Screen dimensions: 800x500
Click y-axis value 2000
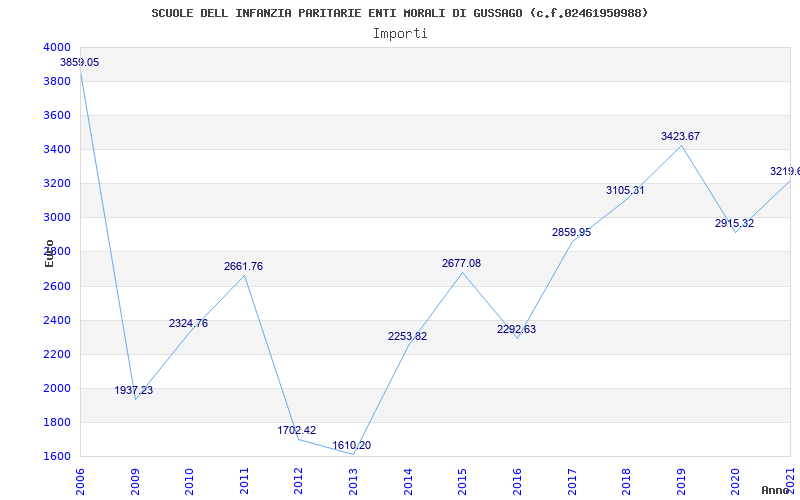click(59, 388)
